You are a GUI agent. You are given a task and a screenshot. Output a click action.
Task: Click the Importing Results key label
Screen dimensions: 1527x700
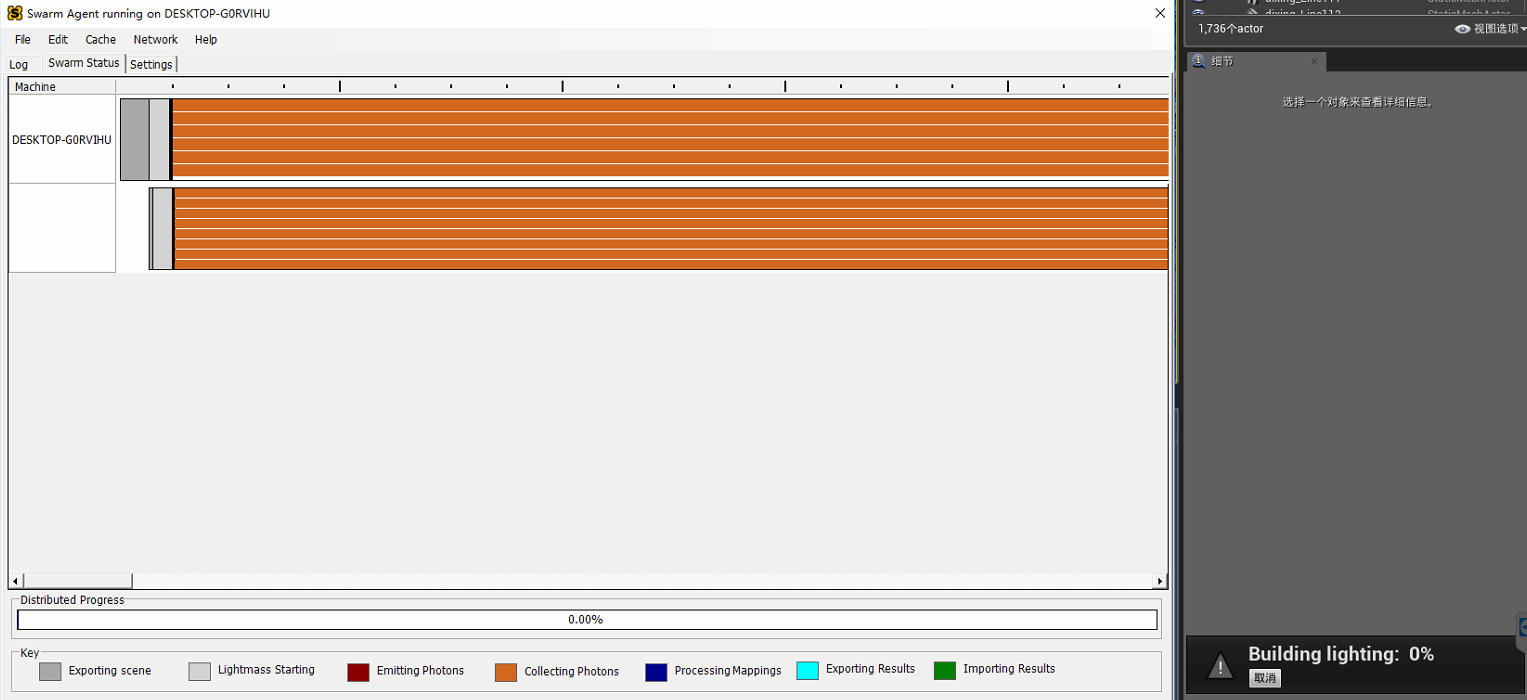(x=1009, y=669)
